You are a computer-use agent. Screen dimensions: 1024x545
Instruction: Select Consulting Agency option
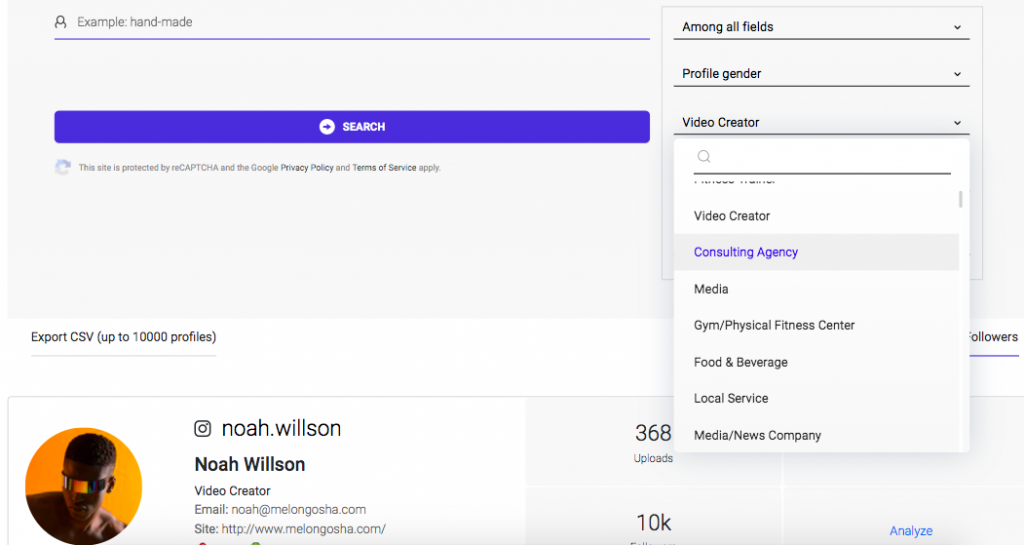tap(816, 252)
